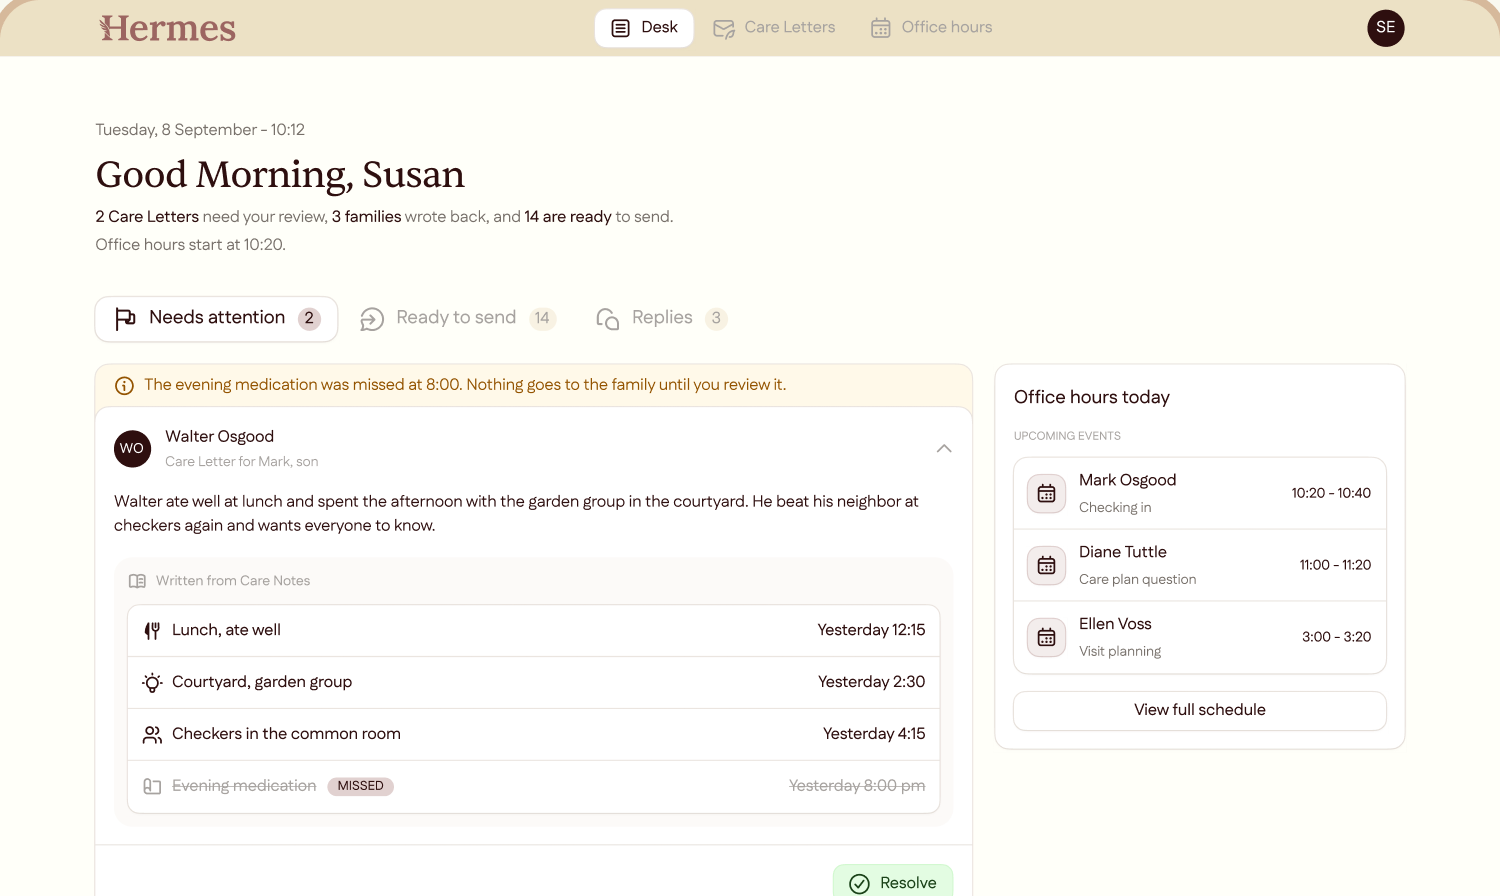Show the Ready to send list
This screenshot has width=1500, height=896.
(x=457, y=319)
